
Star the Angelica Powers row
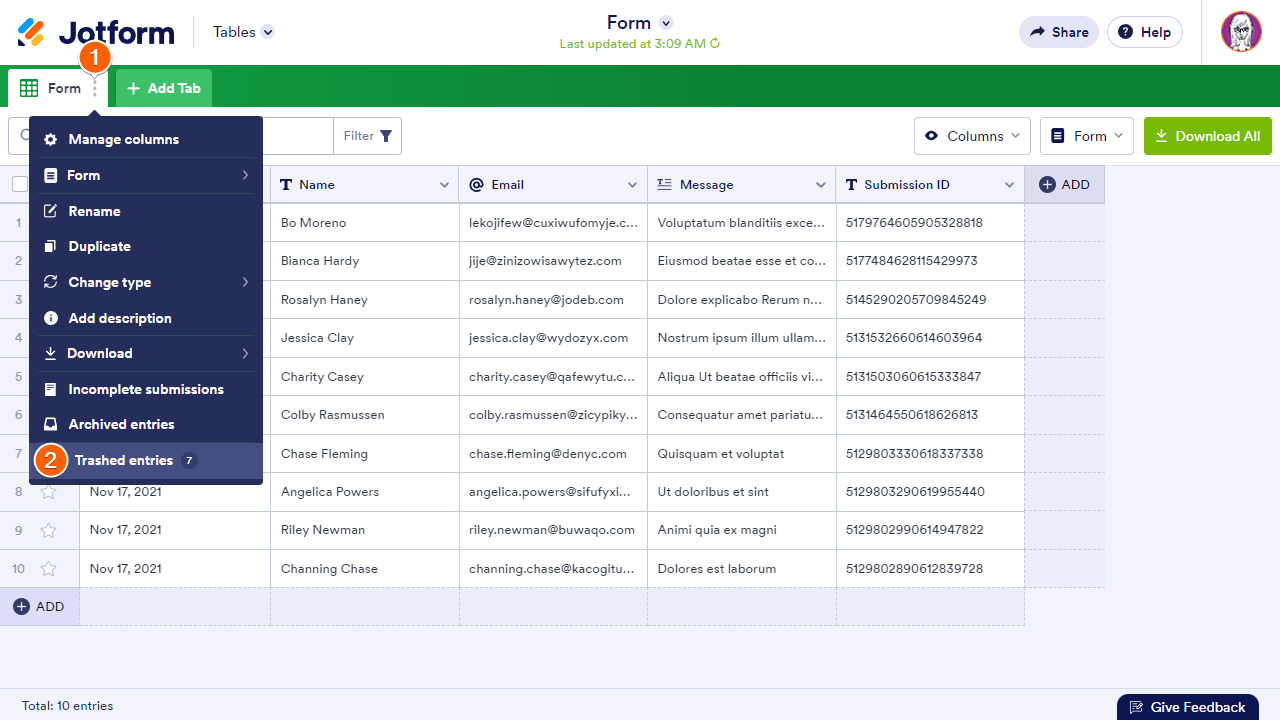tap(48, 492)
